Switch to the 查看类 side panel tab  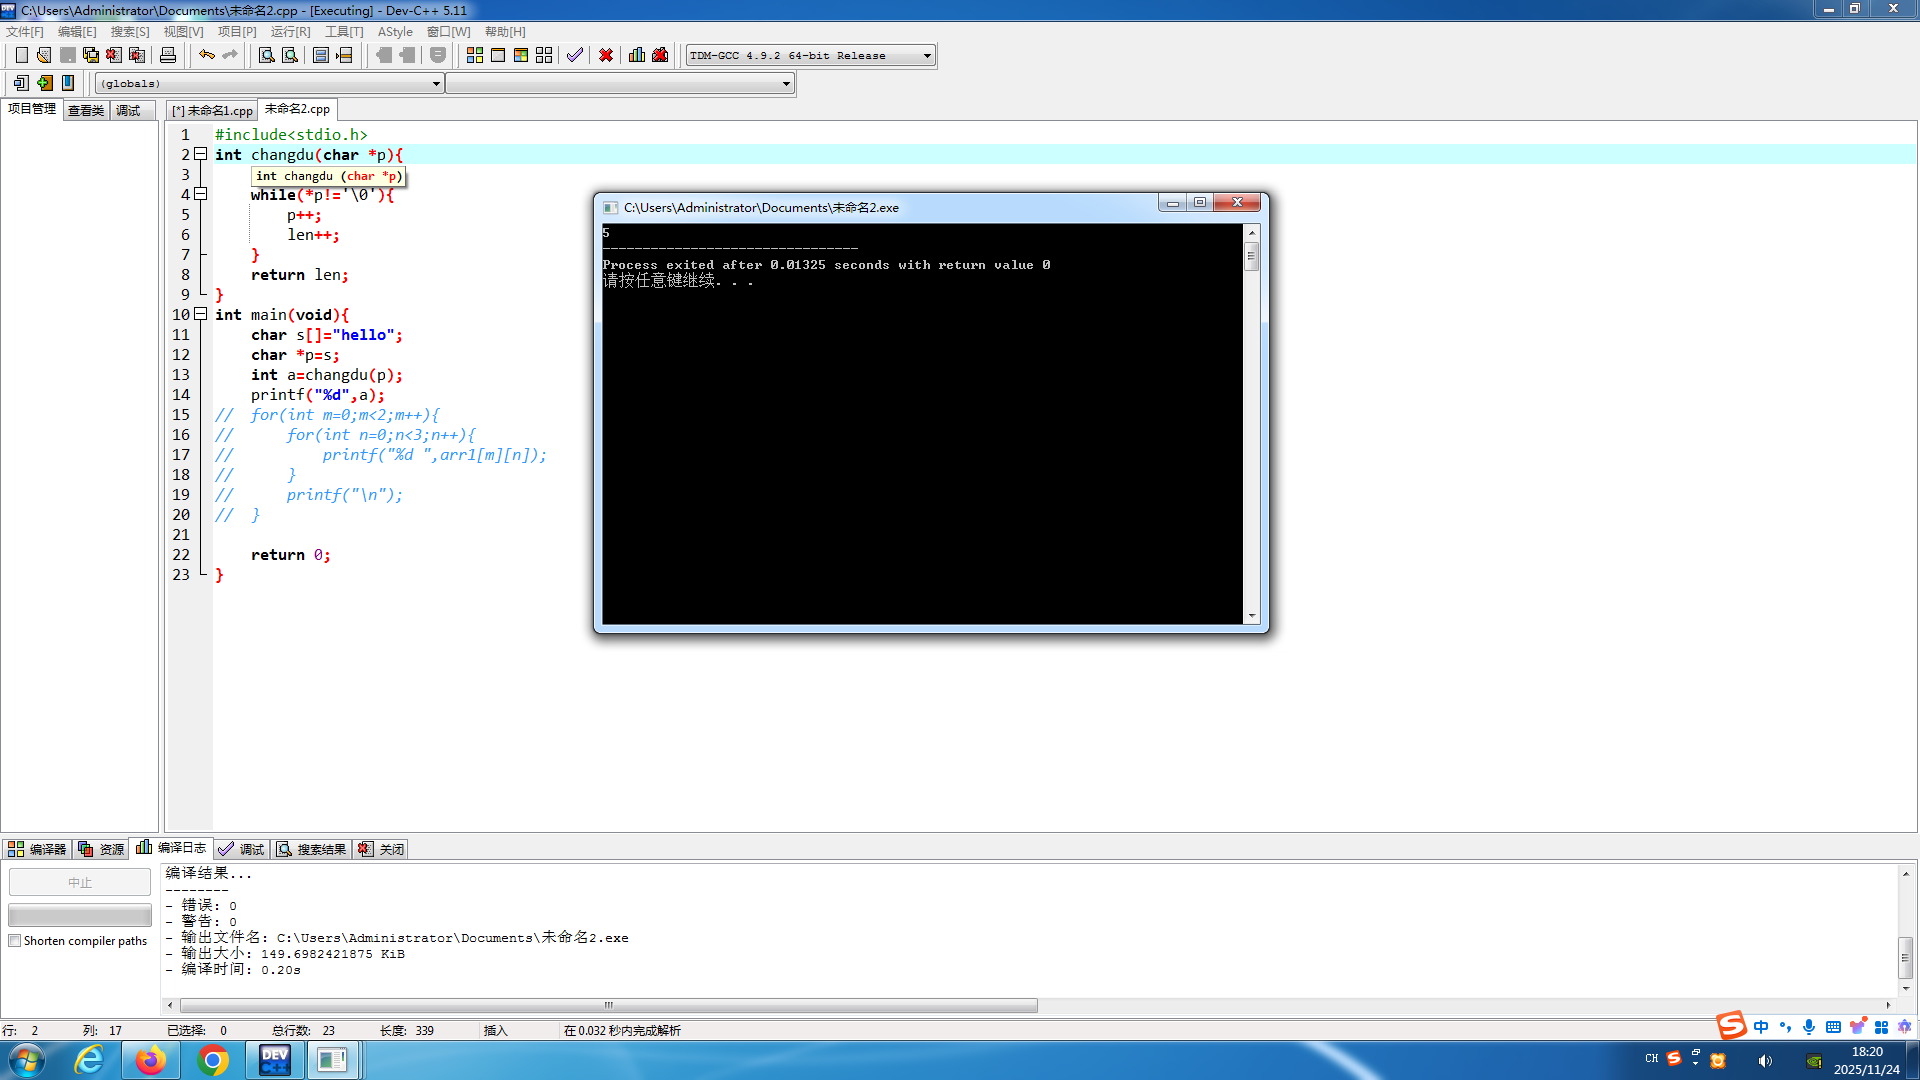click(x=86, y=110)
